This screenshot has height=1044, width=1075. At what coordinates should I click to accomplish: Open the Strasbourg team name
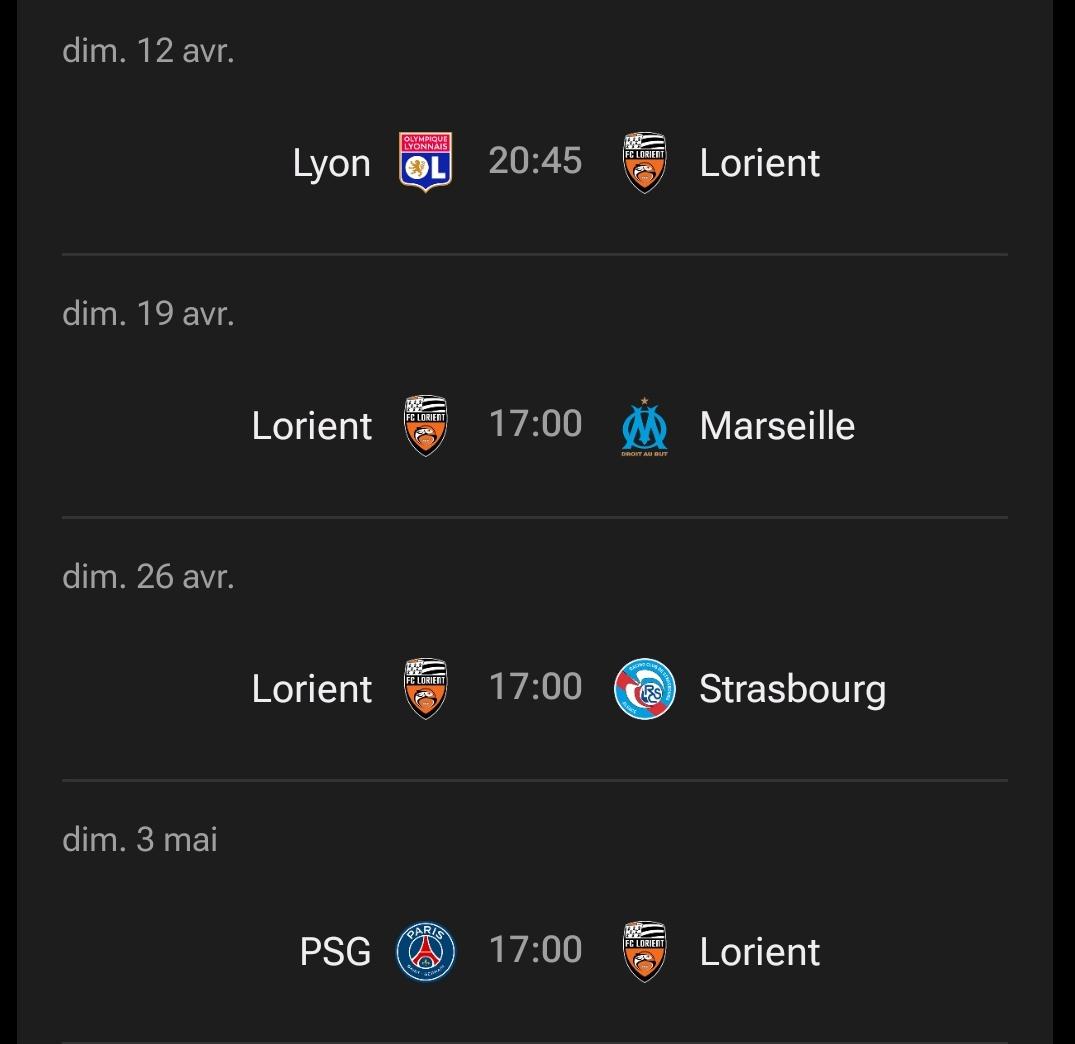click(x=792, y=689)
